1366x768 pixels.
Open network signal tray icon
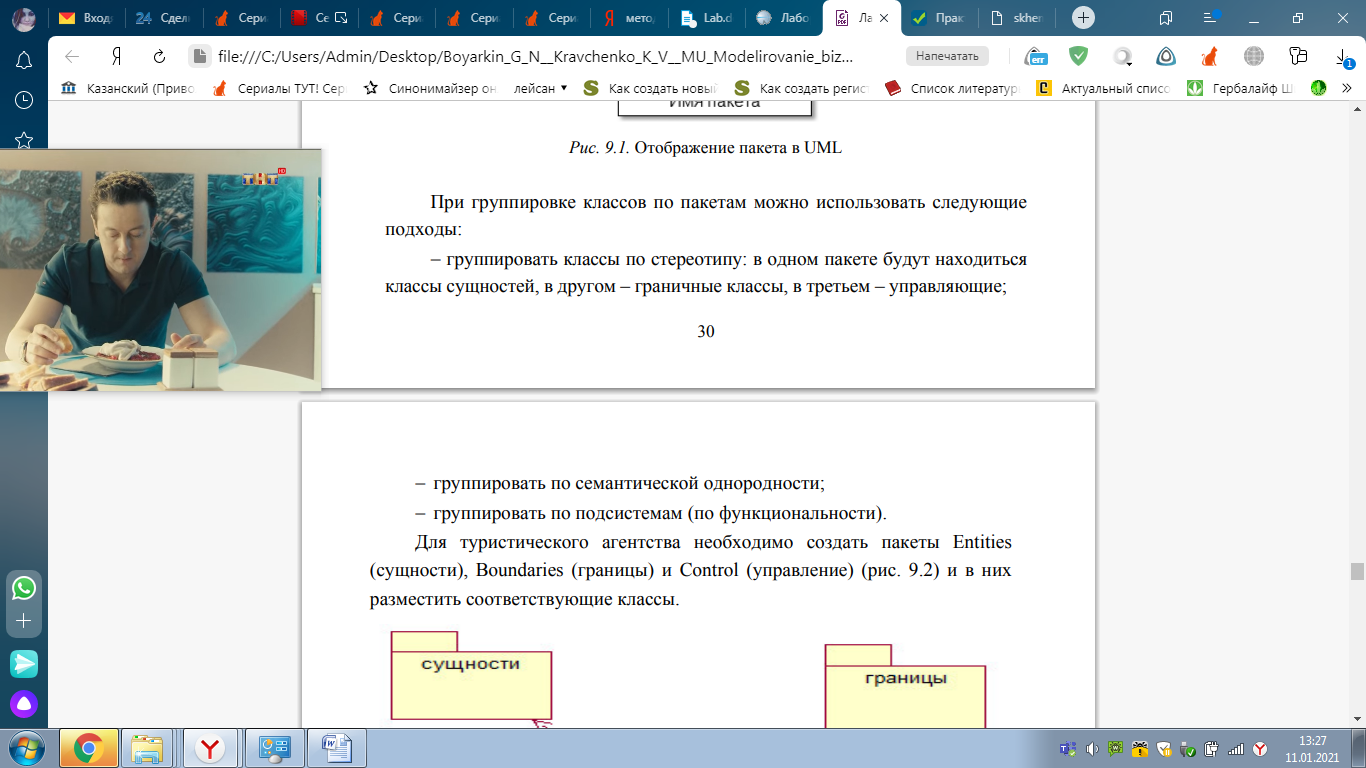point(1235,748)
